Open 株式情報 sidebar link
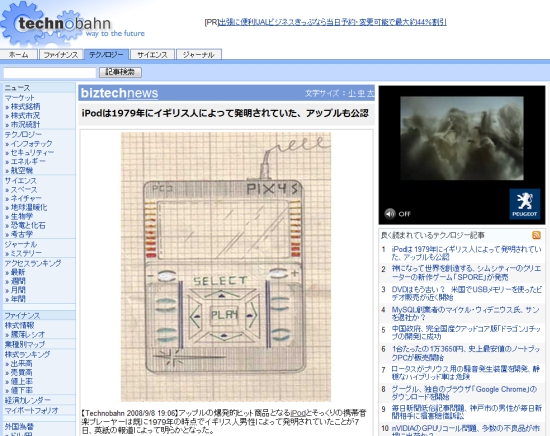 coord(19,326)
